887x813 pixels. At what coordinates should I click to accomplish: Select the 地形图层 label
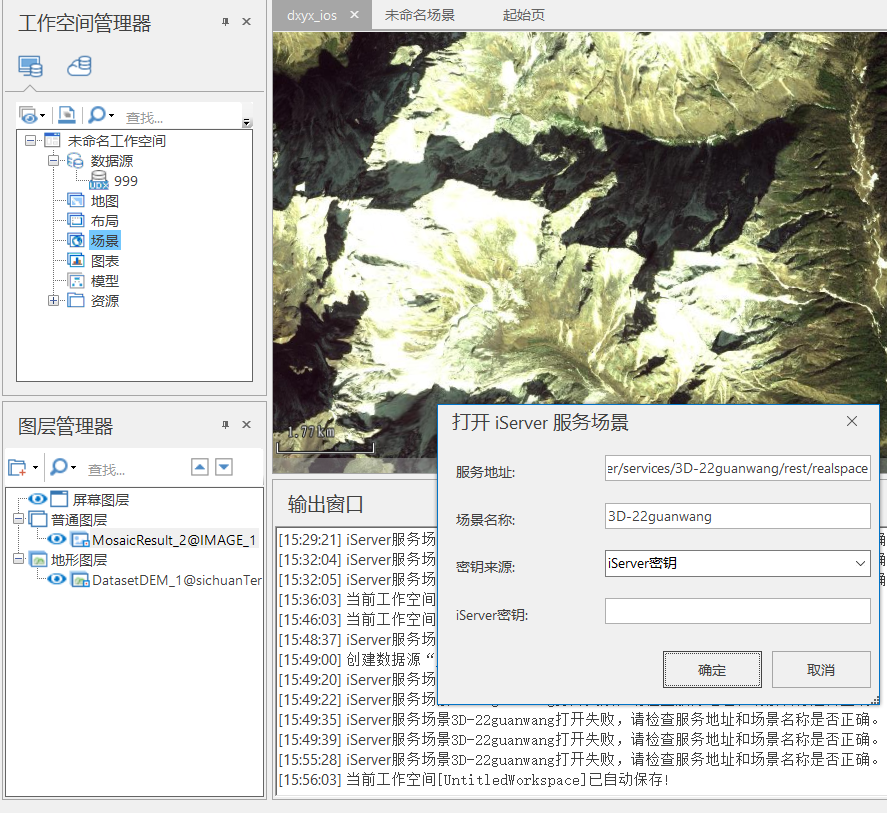79,560
